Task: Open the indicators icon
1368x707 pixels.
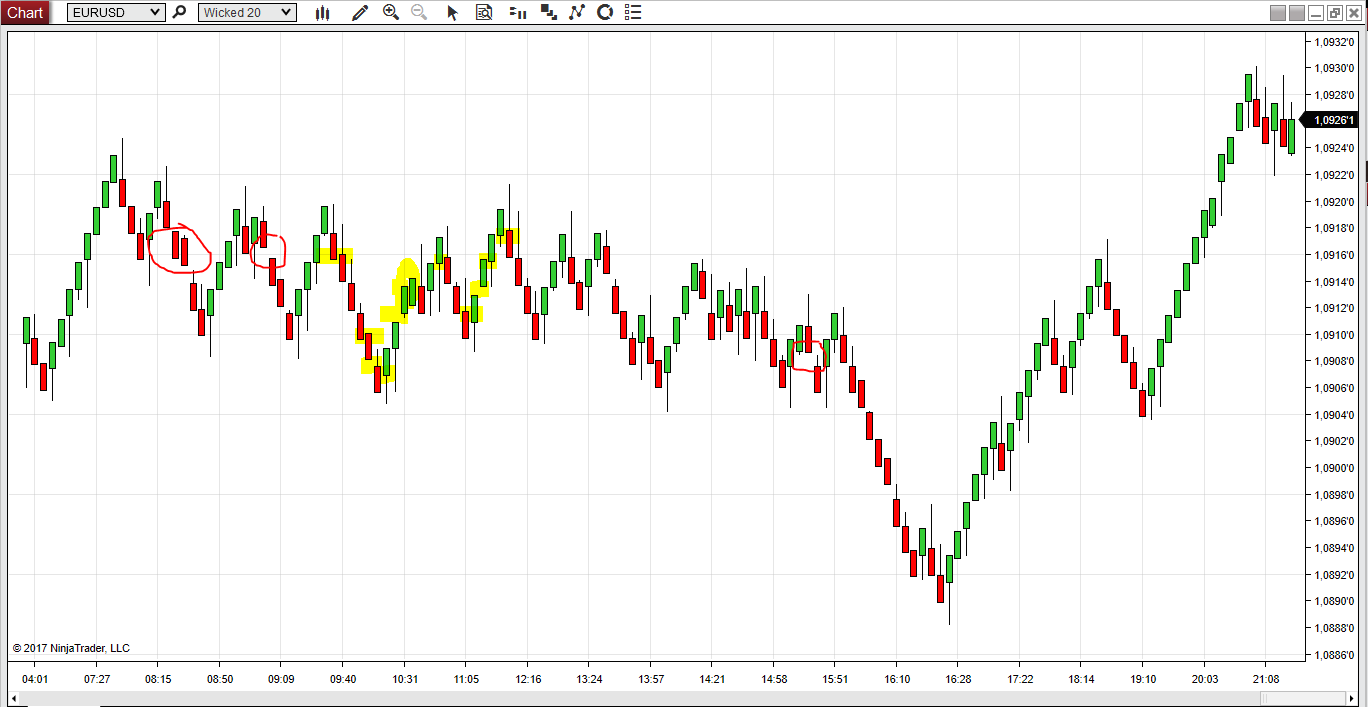Action: pos(576,13)
